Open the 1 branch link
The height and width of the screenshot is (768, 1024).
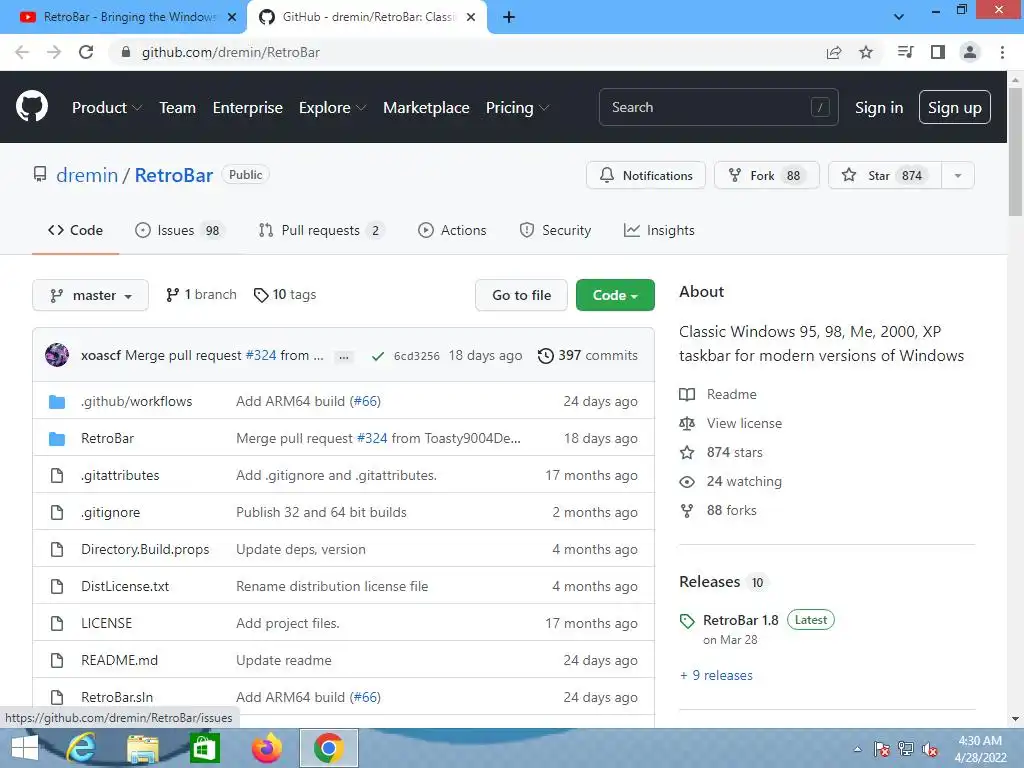click(x=201, y=295)
